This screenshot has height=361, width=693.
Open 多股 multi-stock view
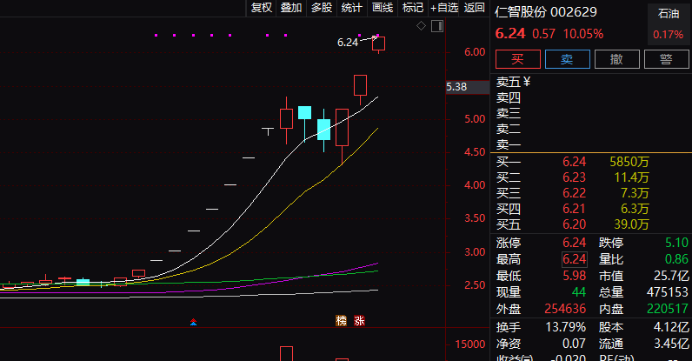321,8
